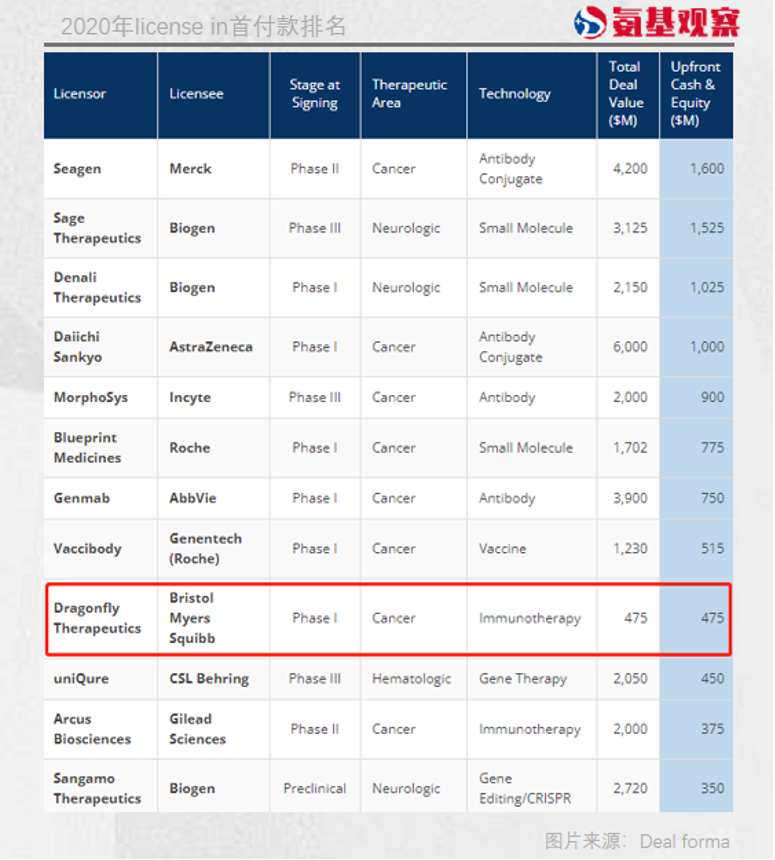Select the Hematologic therapeutic area cell
Viewport: 775px width, 860px height.
(411, 678)
